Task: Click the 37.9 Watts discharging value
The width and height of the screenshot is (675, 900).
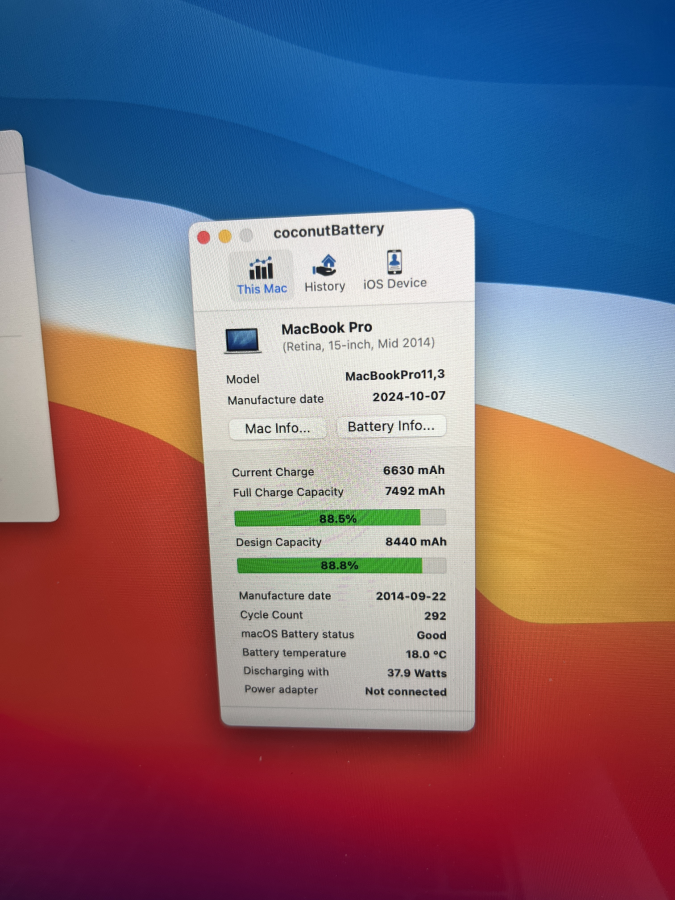Action: click(x=417, y=673)
